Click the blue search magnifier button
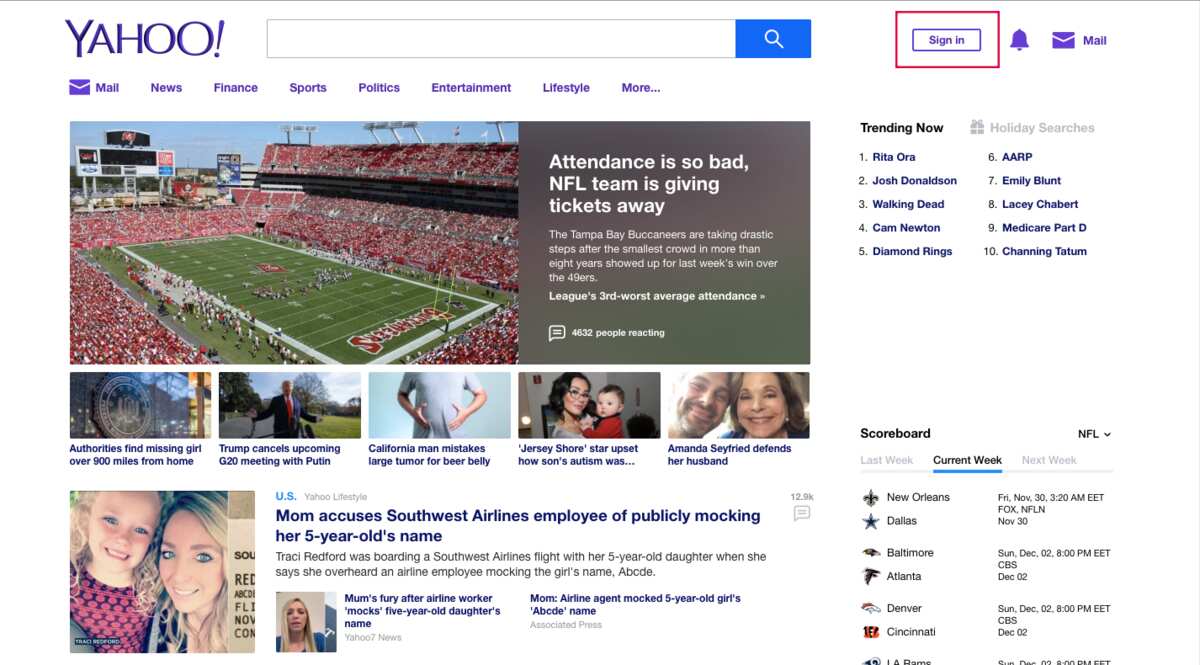The width and height of the screenshot is (1200, 665). 773,39
